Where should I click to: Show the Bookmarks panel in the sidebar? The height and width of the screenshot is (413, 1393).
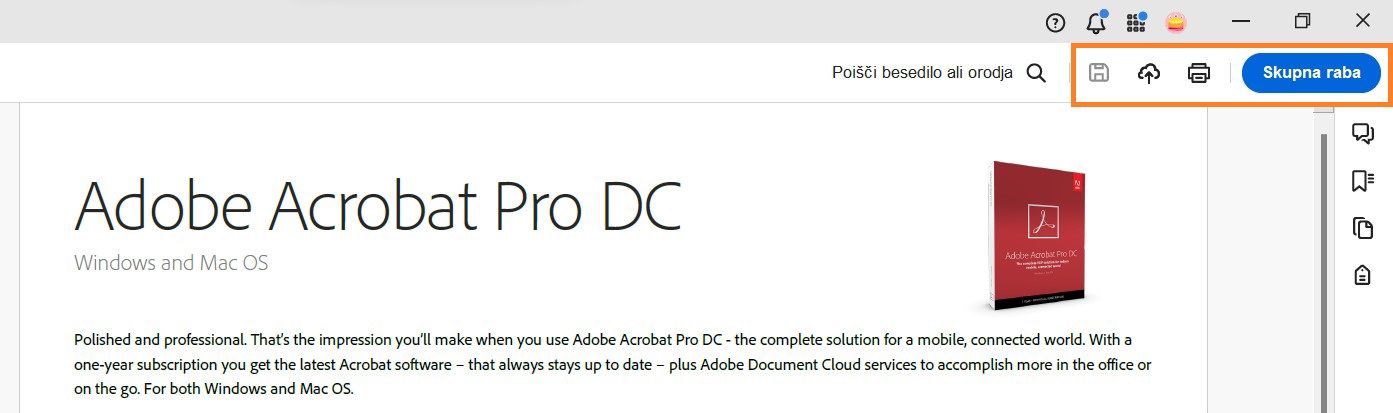coord(1362,181)
